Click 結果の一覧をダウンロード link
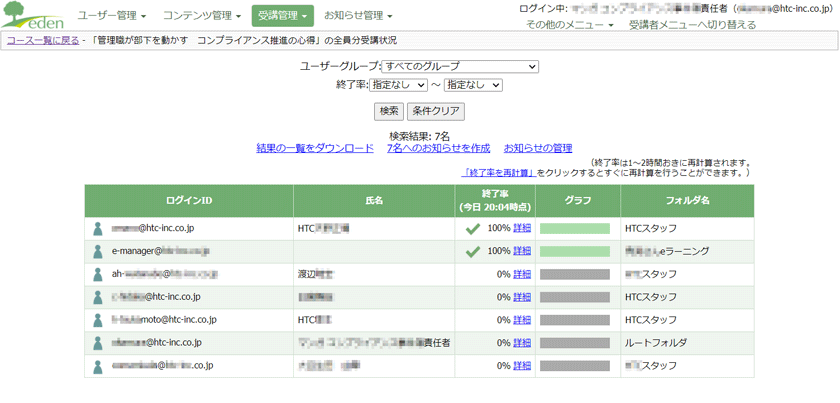 click(315, 148)
